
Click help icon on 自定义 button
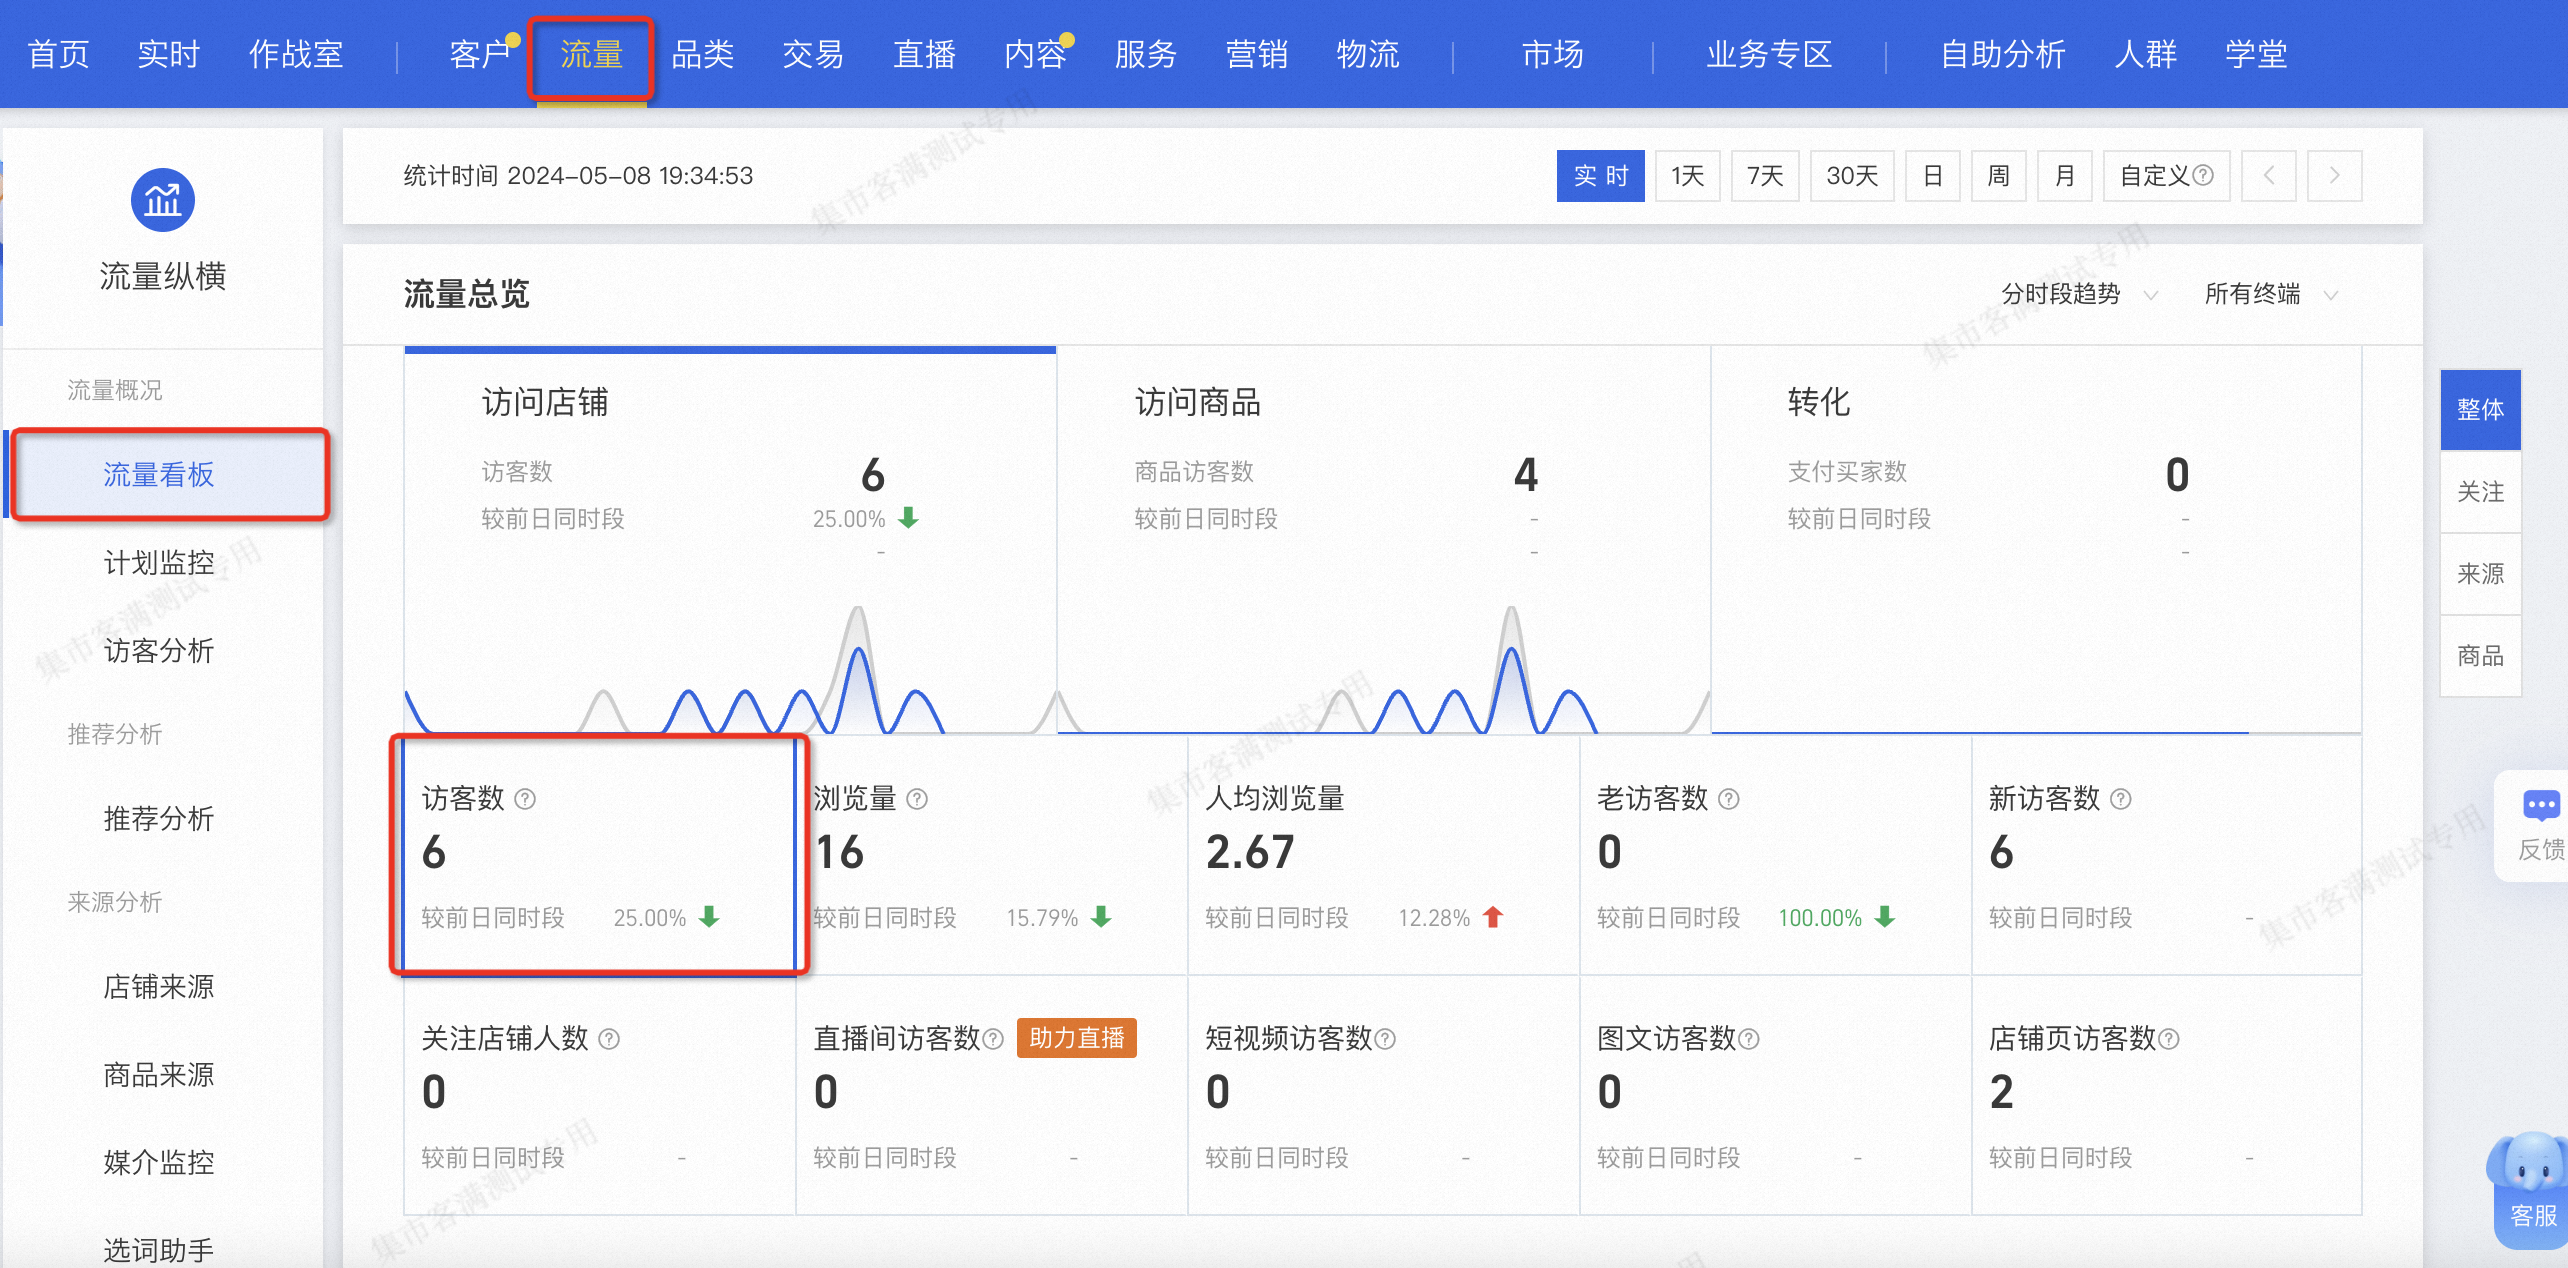[2203, 175]
